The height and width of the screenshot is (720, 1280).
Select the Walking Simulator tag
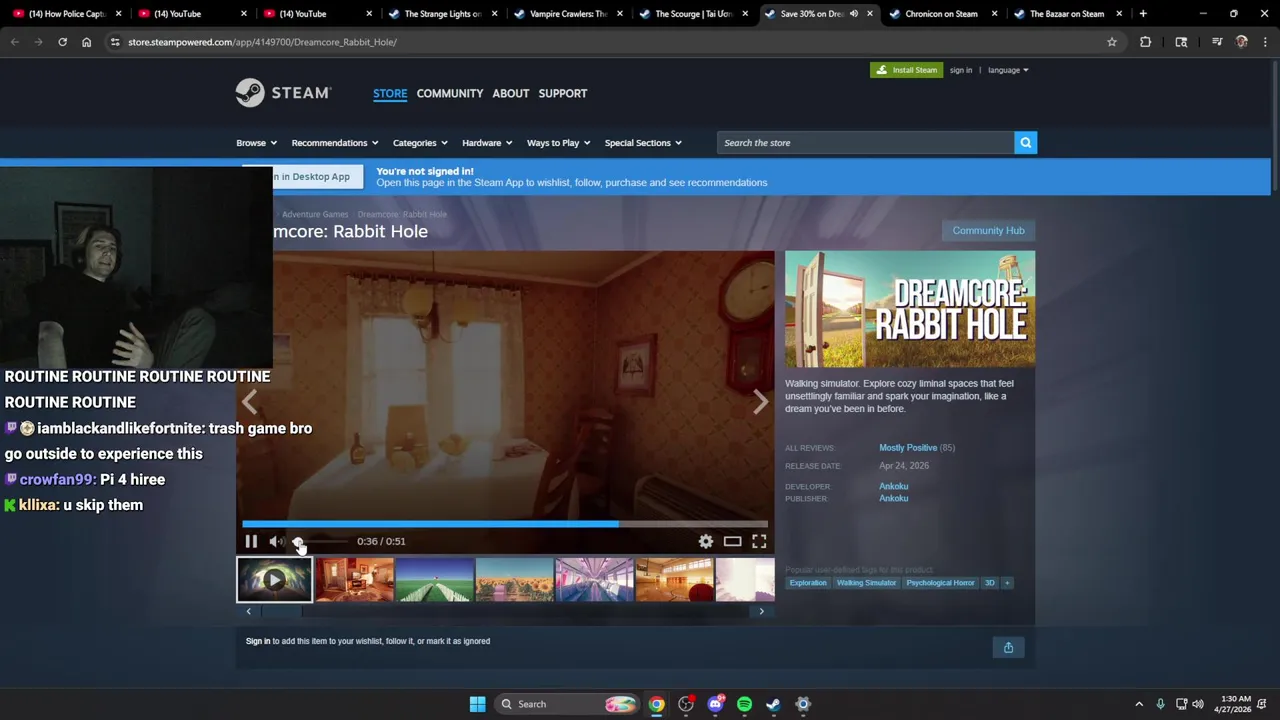click(x=866, y=583)
